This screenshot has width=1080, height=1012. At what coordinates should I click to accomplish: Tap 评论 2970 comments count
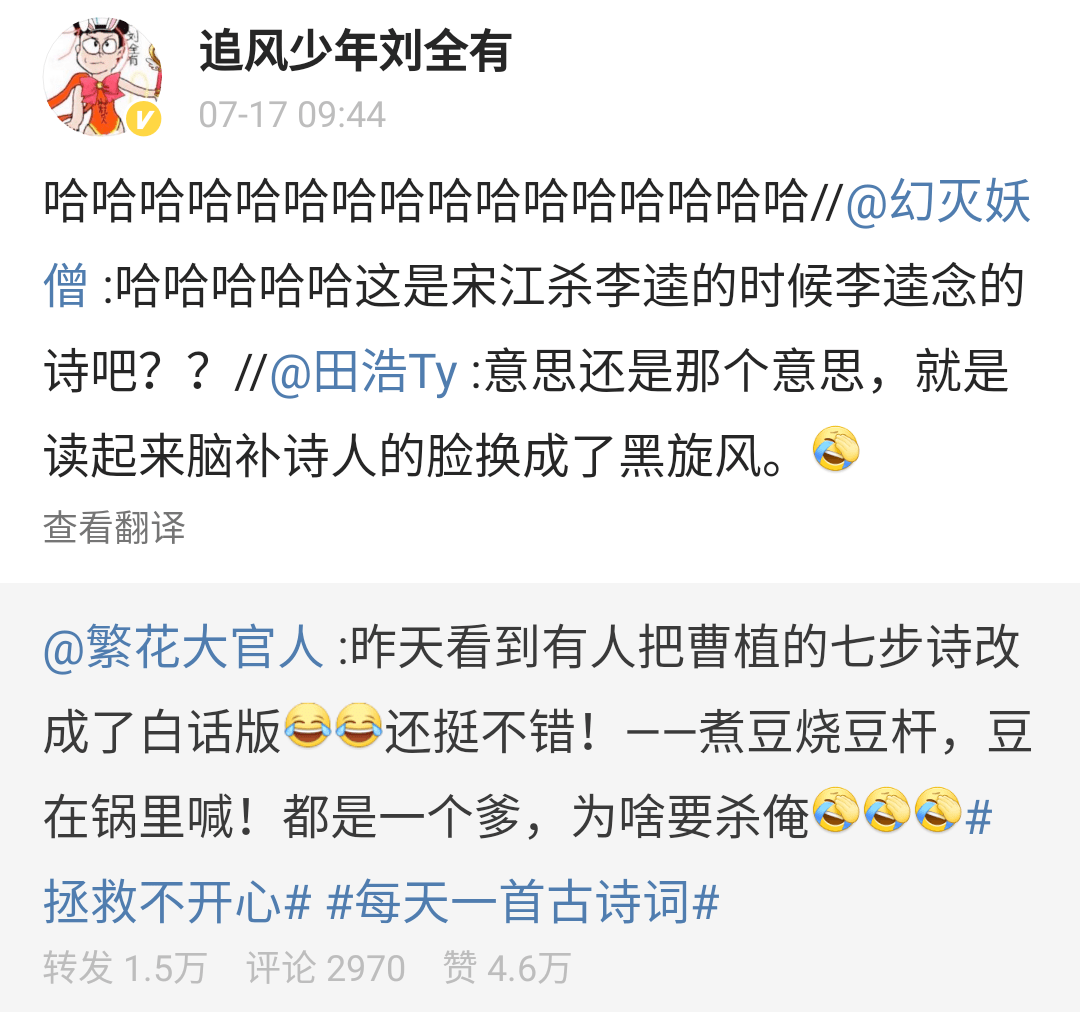point(326,968)
